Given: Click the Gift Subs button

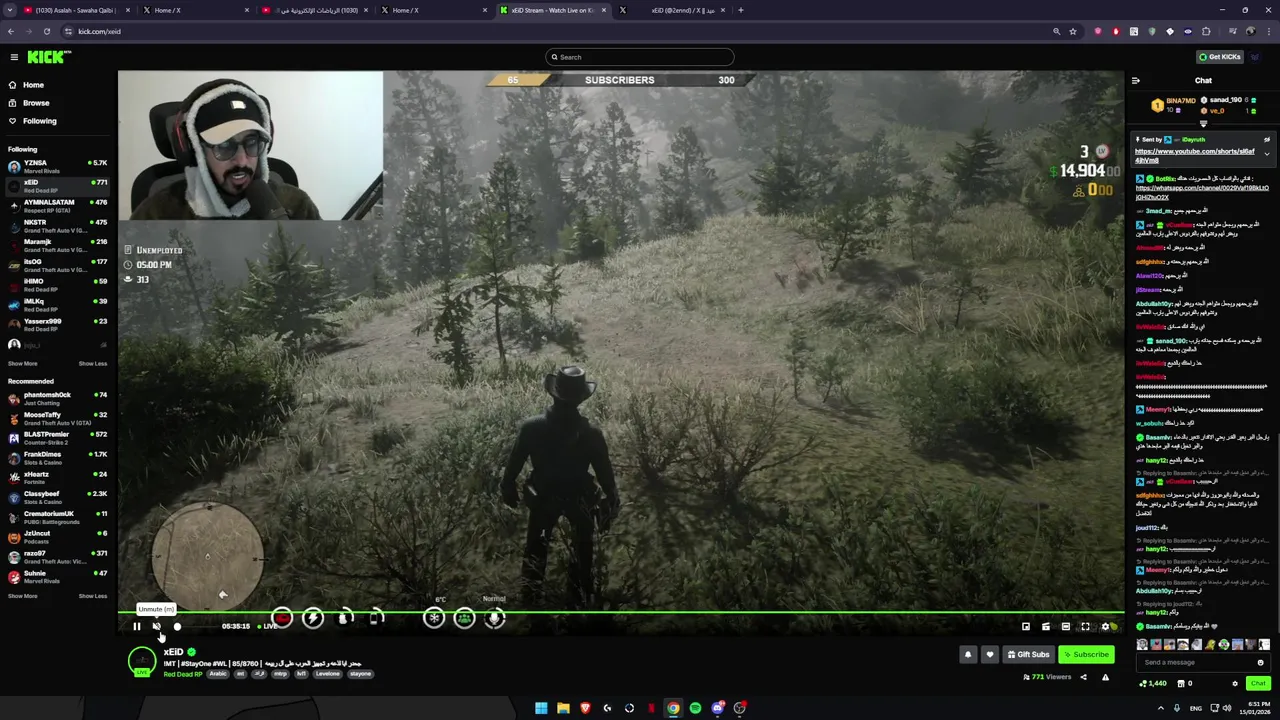Looking at the screenshot, I should [1028, 655].
